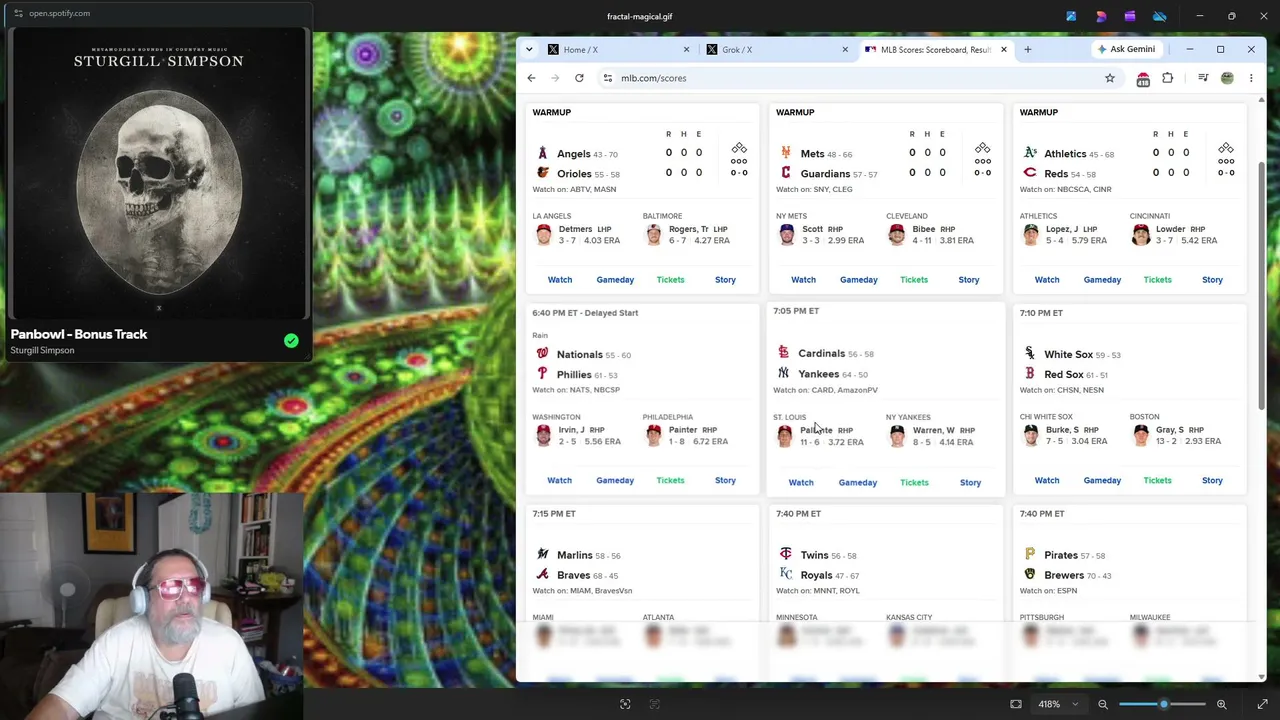Close the Home / X tab
Viewport: 1280px width, 720px height.
(686, 49)
